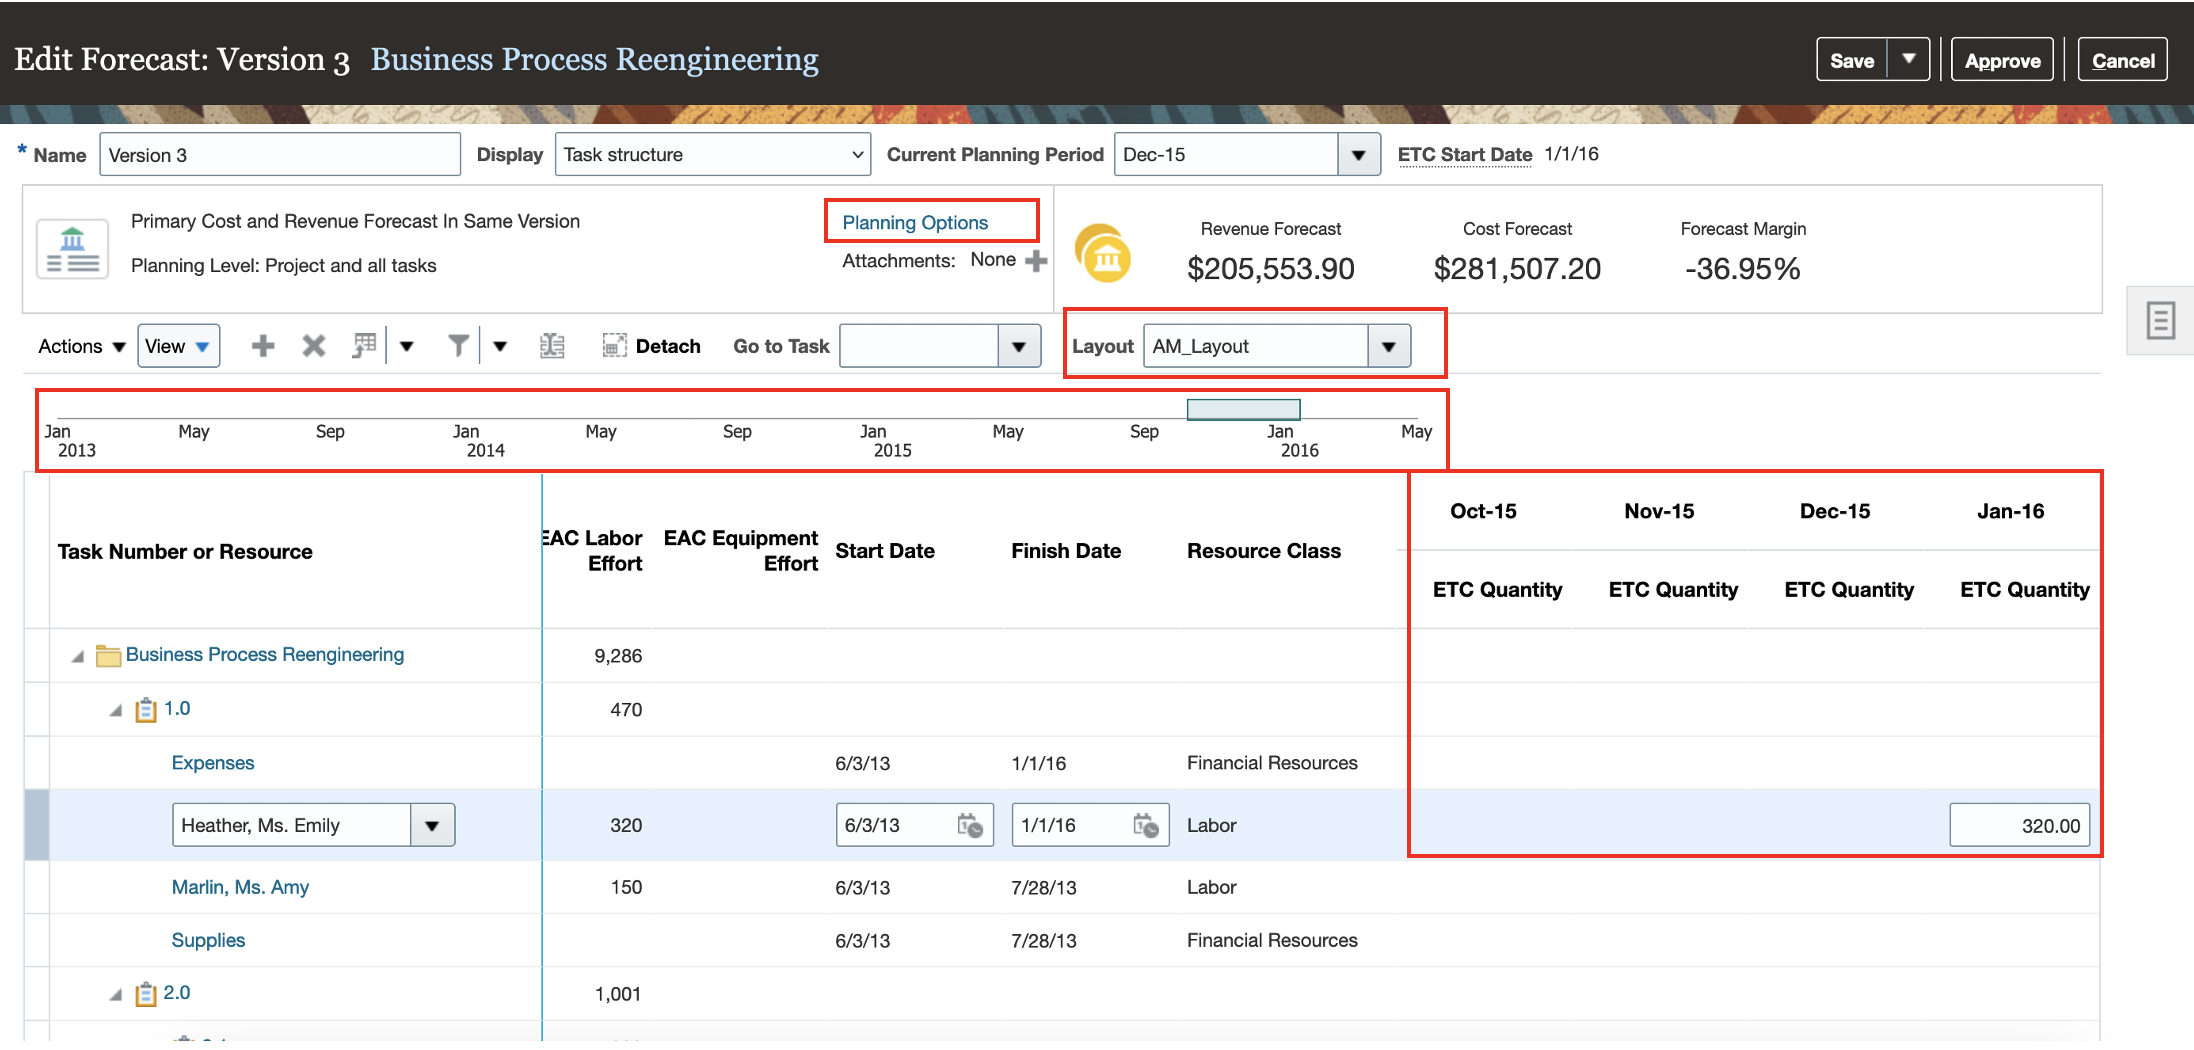Screen dimensions: 2194x1050
Task: Open the Save button dropdown arrow
Action: pos(1908,60)
